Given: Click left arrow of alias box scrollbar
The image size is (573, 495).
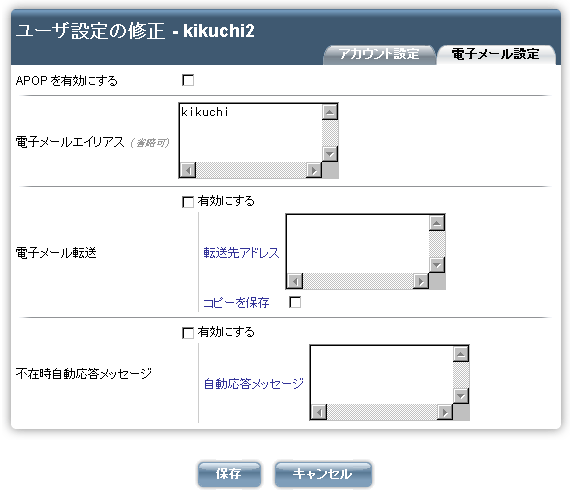Looking at the screenshot, I should point(188,170).
